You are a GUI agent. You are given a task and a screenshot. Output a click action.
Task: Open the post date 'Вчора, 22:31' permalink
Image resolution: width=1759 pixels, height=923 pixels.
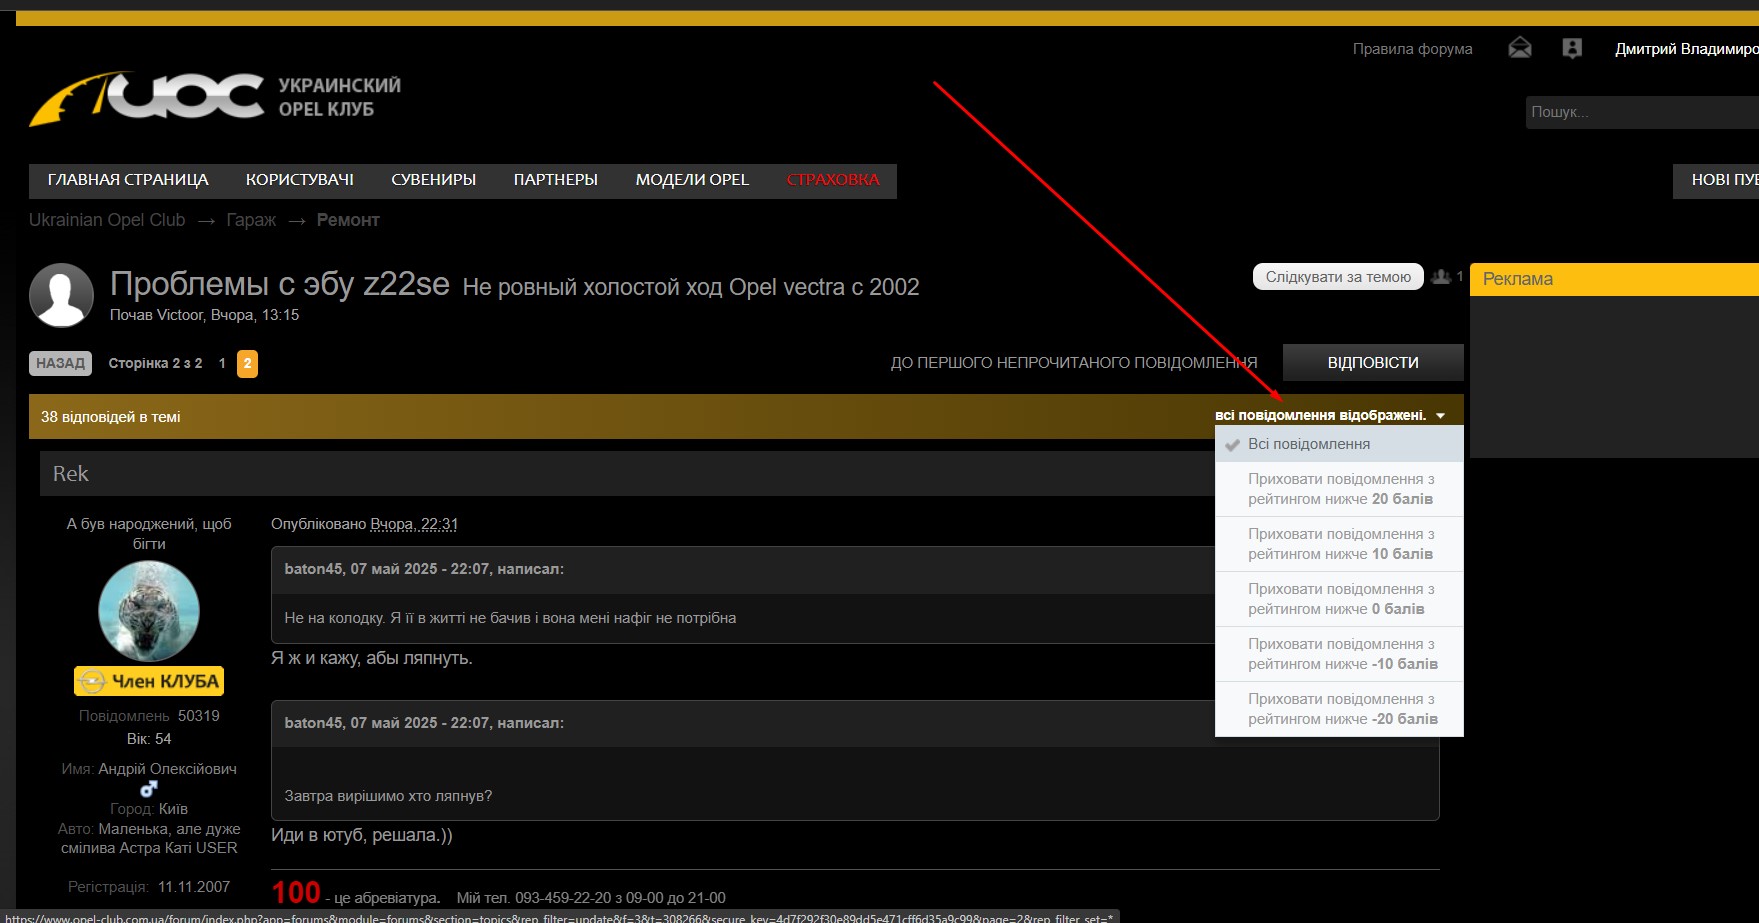pos(414,524)
